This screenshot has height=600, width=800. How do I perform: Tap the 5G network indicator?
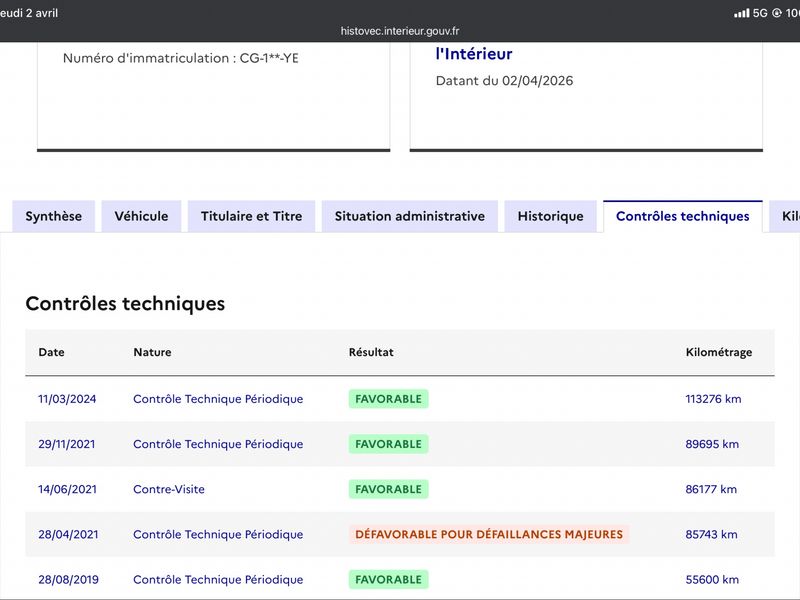(760, 13)
